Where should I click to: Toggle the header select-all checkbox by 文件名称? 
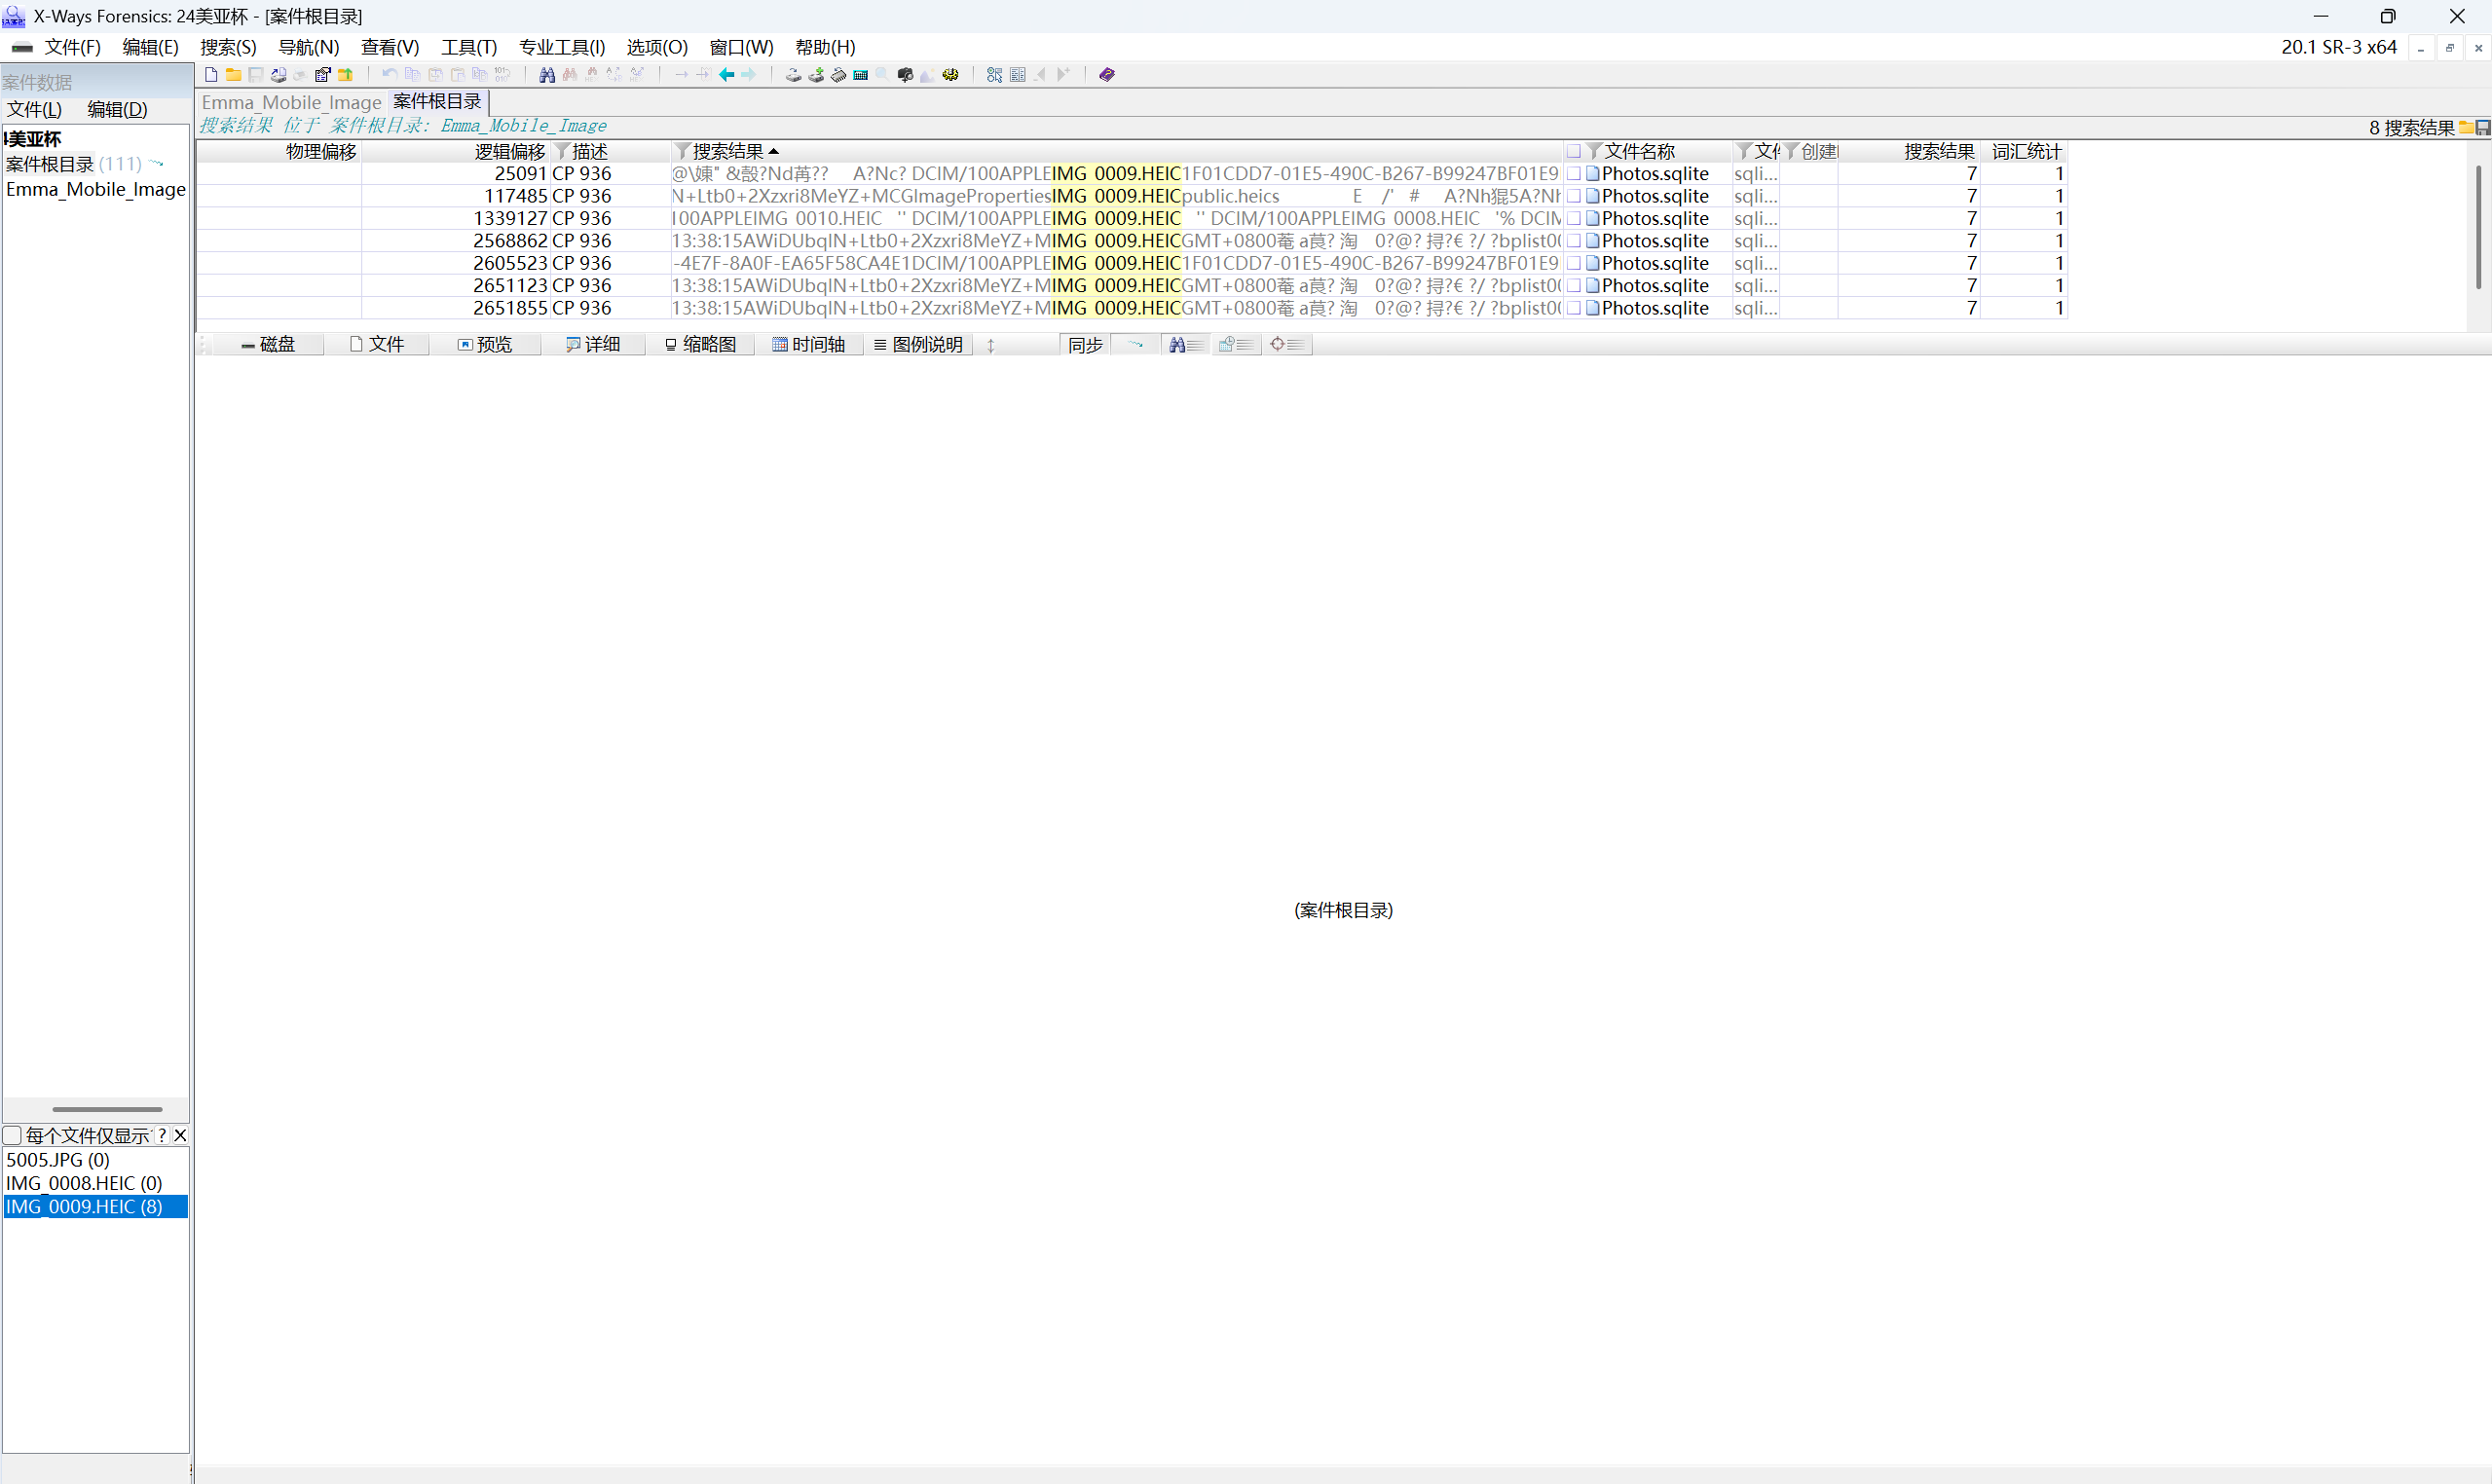(1574, 151)
